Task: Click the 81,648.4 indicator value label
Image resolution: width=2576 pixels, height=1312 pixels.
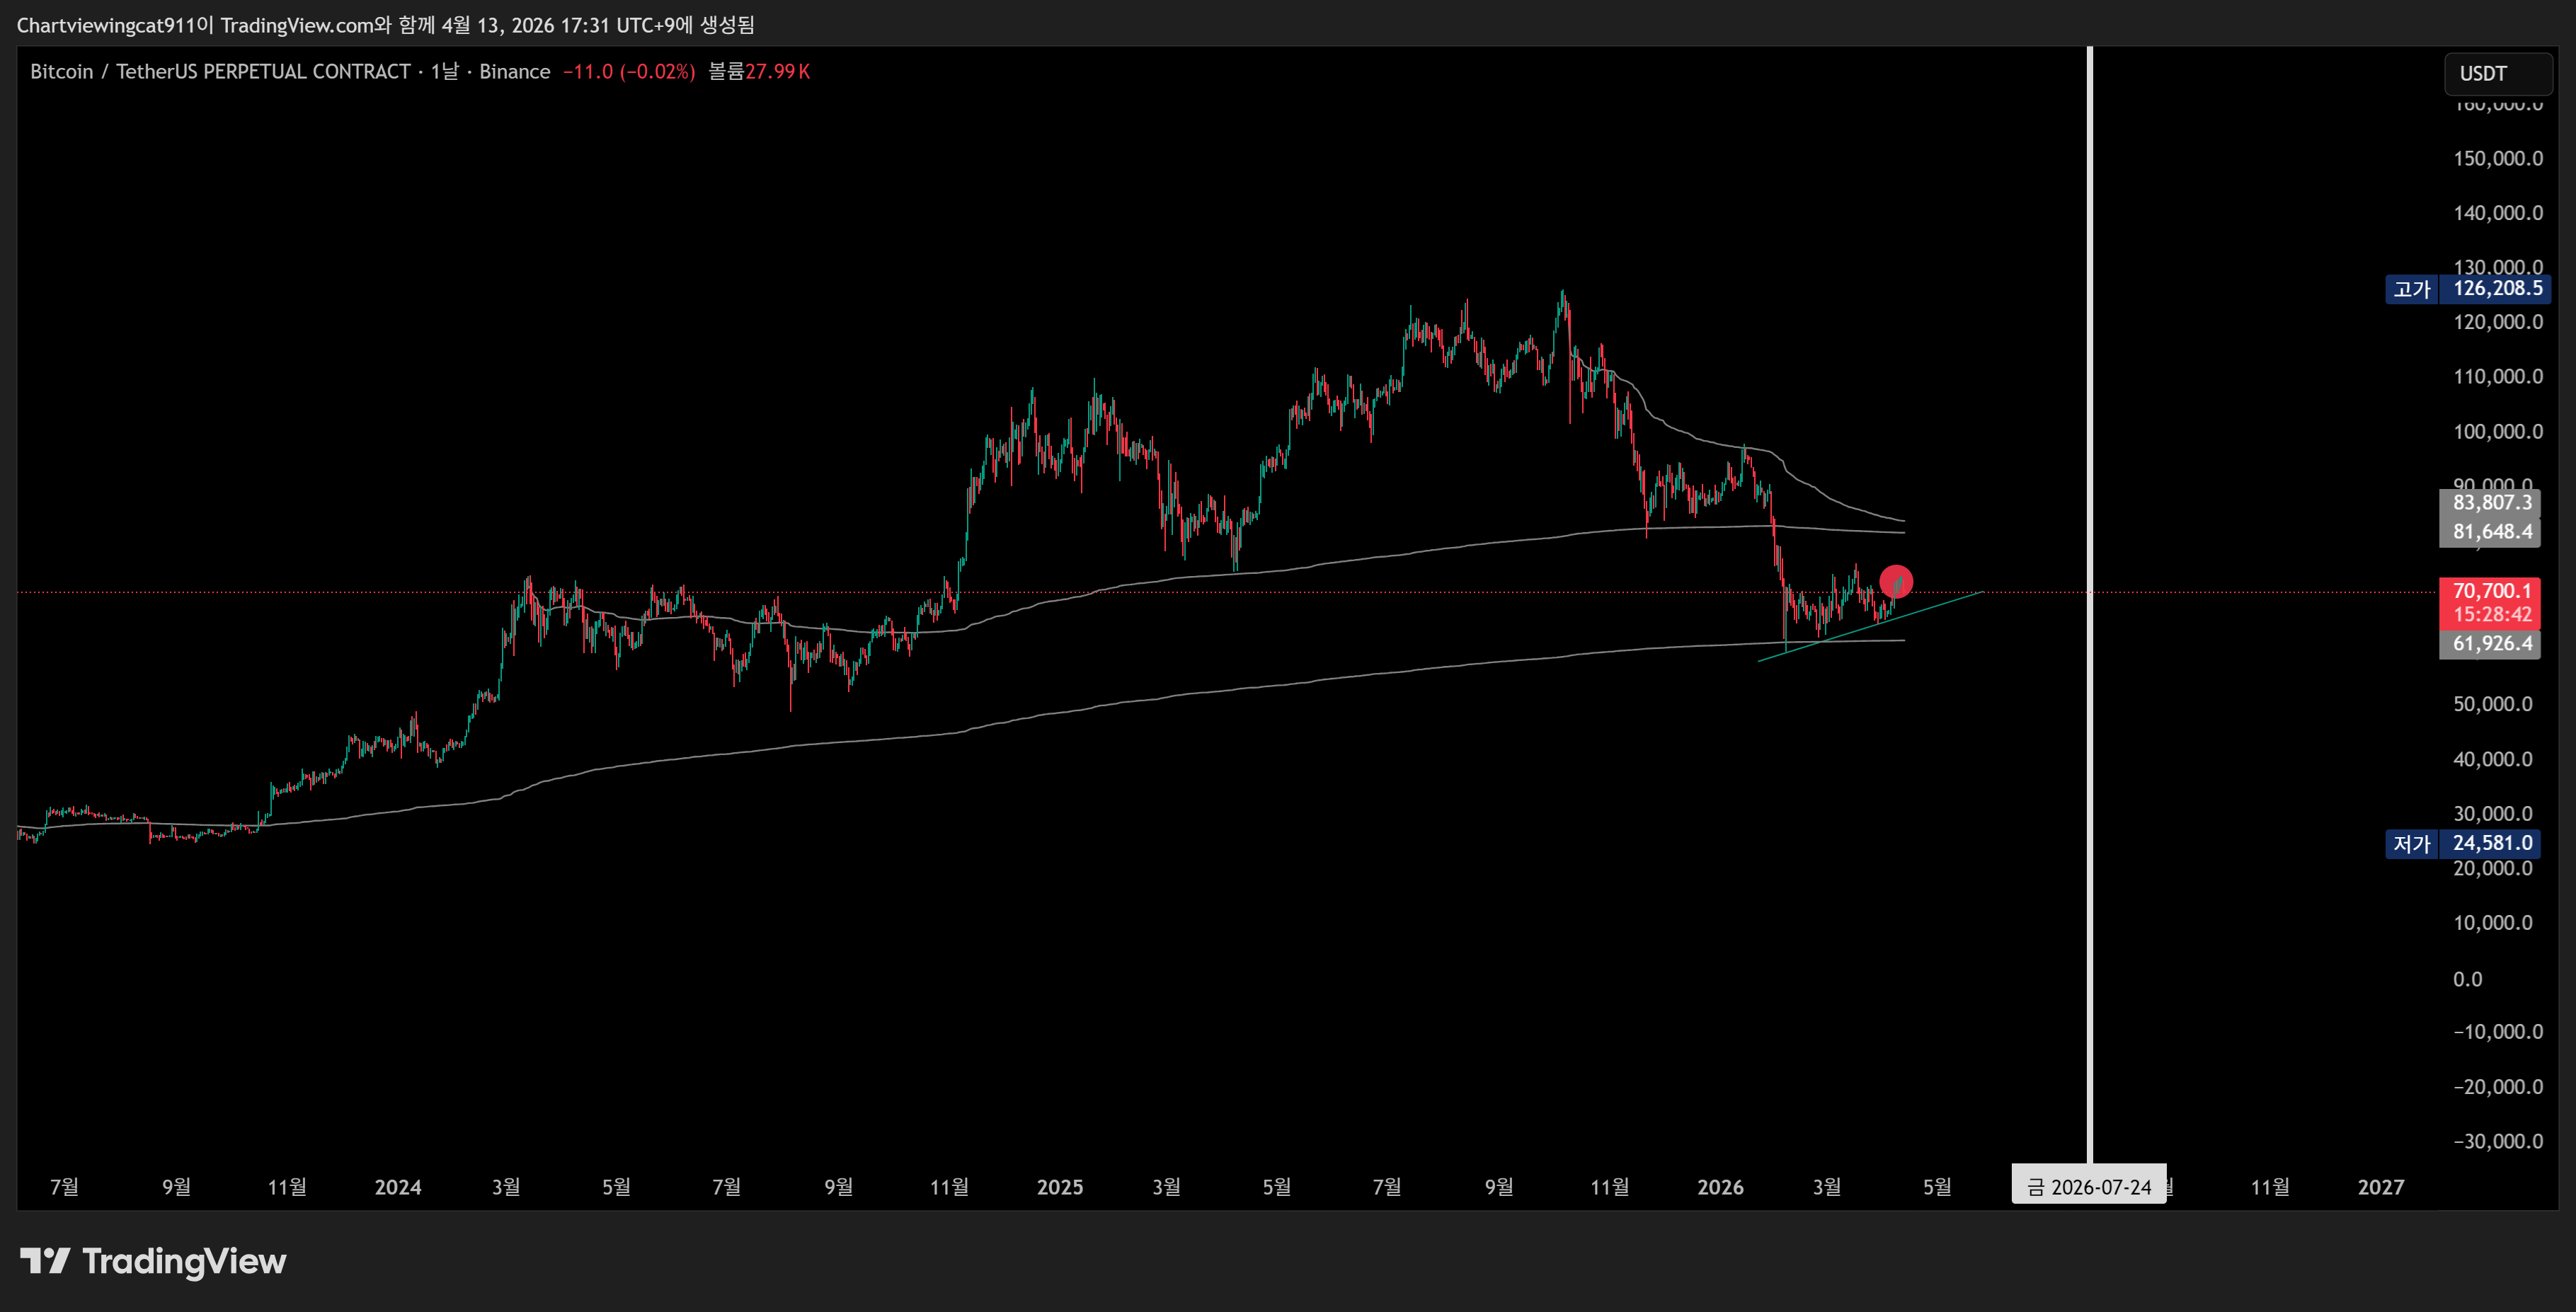Action: pyautogui.click(x=2491, y=532)
